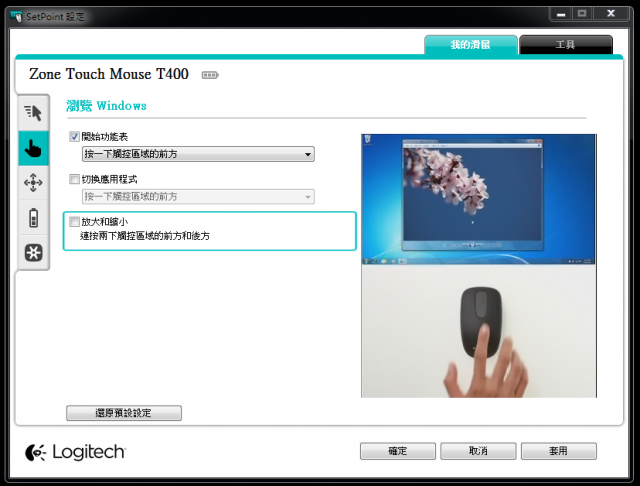Close the SetPoint window
The height and width of the screenshot is (486, 640).
point(611,14)
